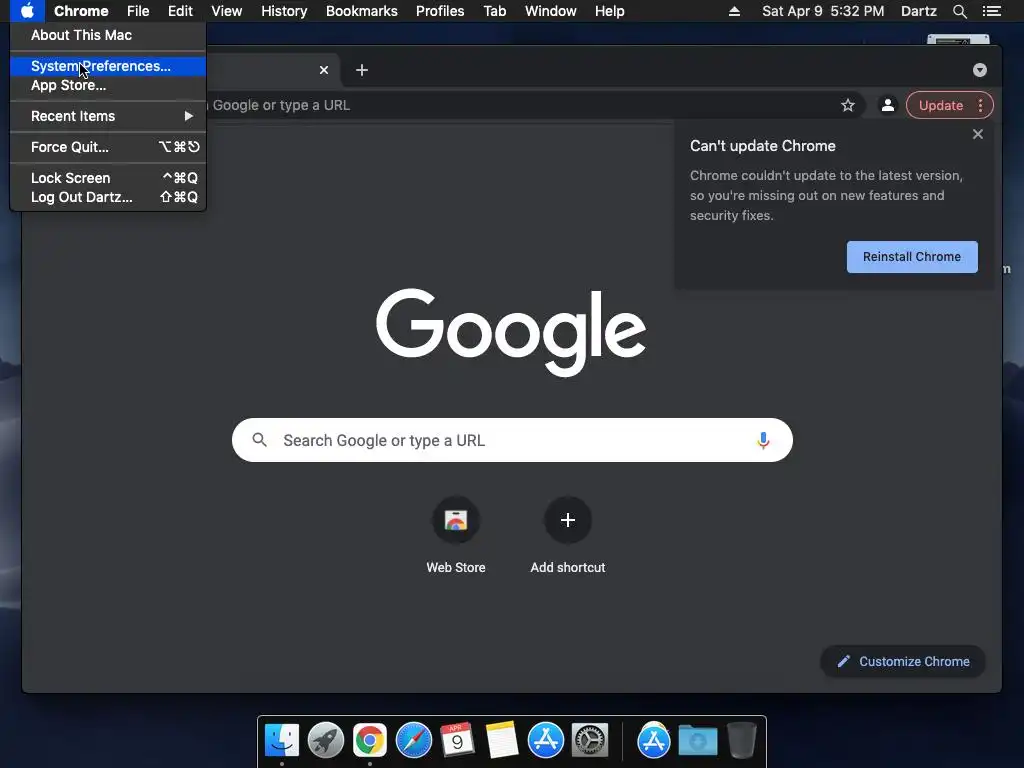This screenshot has width=1024, height=768.
Task: Click the eject icon in menu bar
Action: [734, 11]
